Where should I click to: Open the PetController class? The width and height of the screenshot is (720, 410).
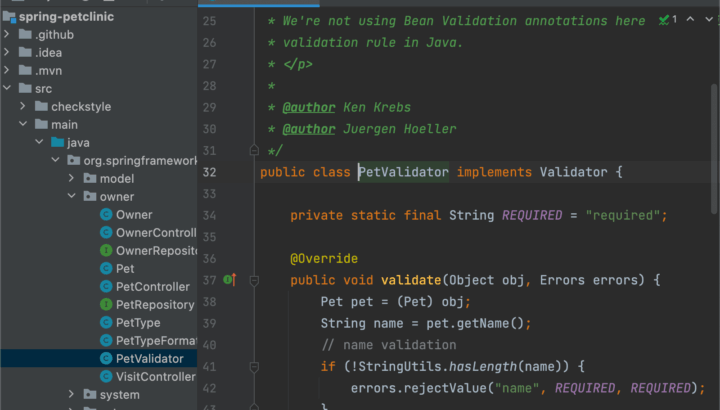[152, 286]
